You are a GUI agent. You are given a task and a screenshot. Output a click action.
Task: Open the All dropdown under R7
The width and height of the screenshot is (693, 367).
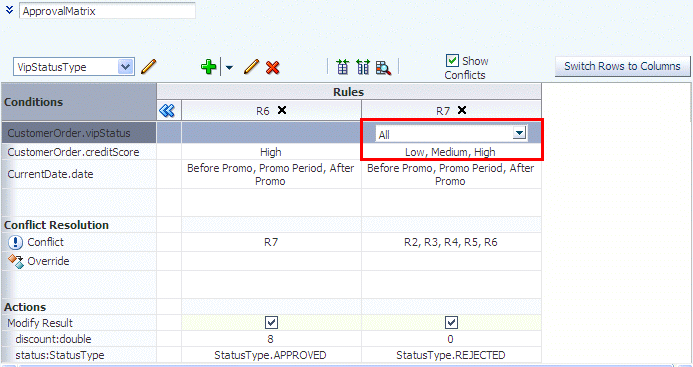coord(519,133)
